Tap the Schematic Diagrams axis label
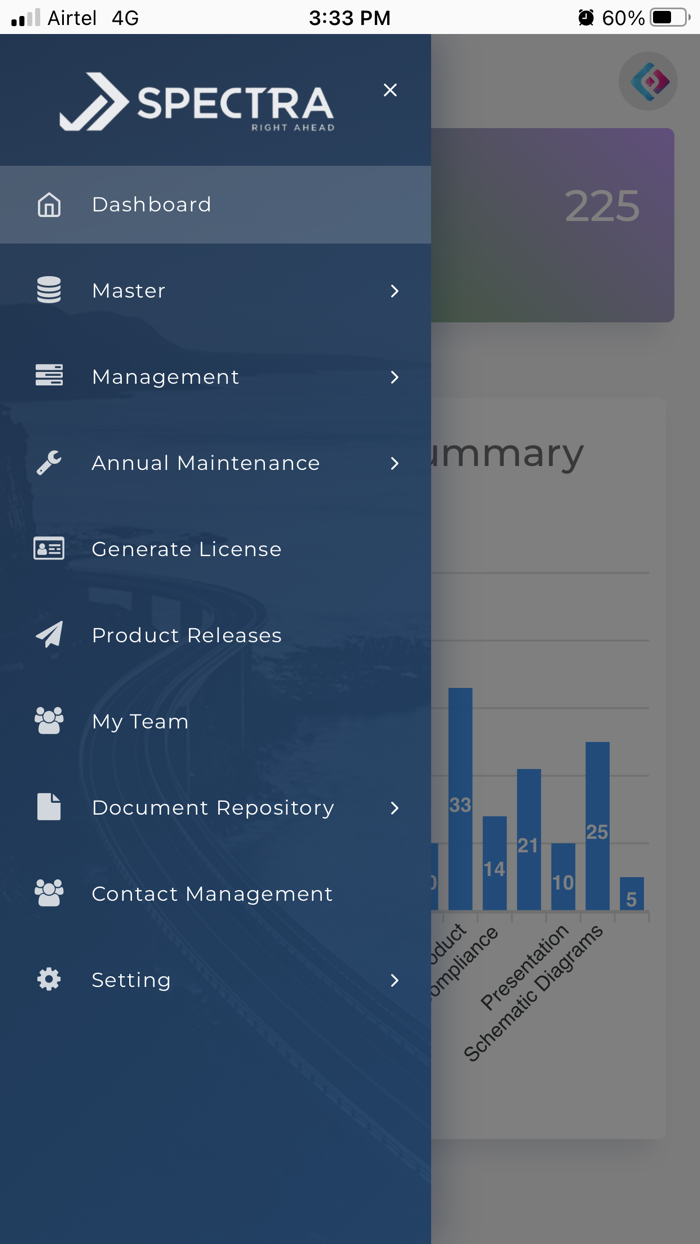This screenshot has width=700, height=1244. [534, 993]
